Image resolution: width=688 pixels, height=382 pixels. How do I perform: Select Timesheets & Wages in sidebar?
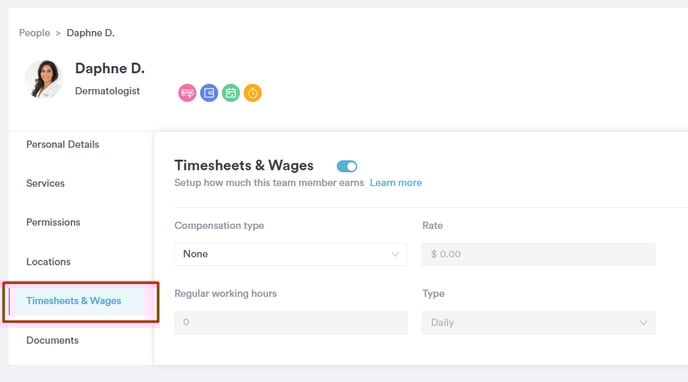[74, 301]
